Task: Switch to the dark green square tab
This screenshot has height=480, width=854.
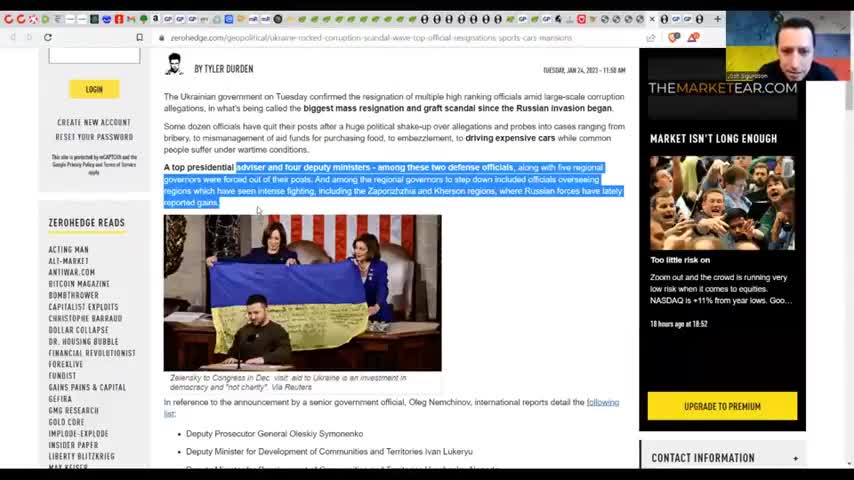Action: click(x=94, y=19)
